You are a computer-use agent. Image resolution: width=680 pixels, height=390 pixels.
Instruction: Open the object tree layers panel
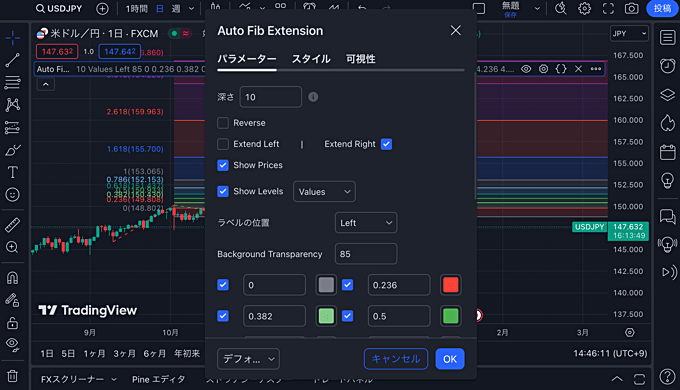[667, 95]
